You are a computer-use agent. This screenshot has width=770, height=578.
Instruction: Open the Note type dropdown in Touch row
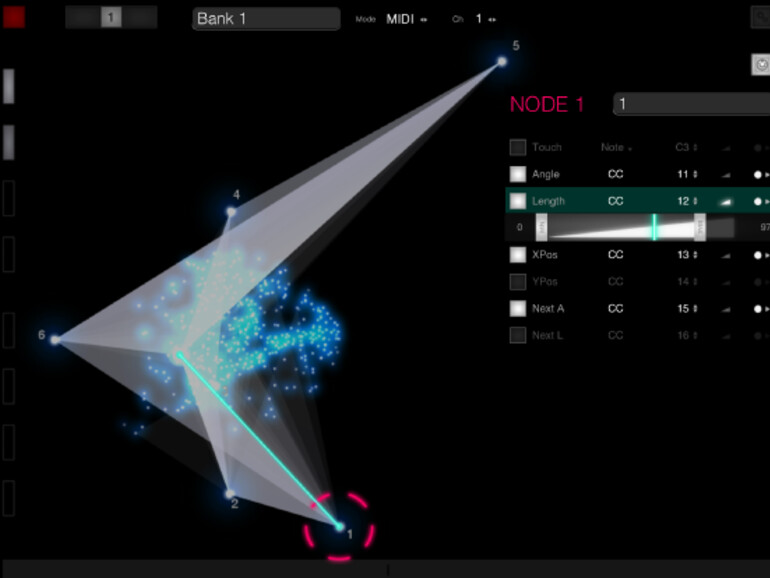616,147
